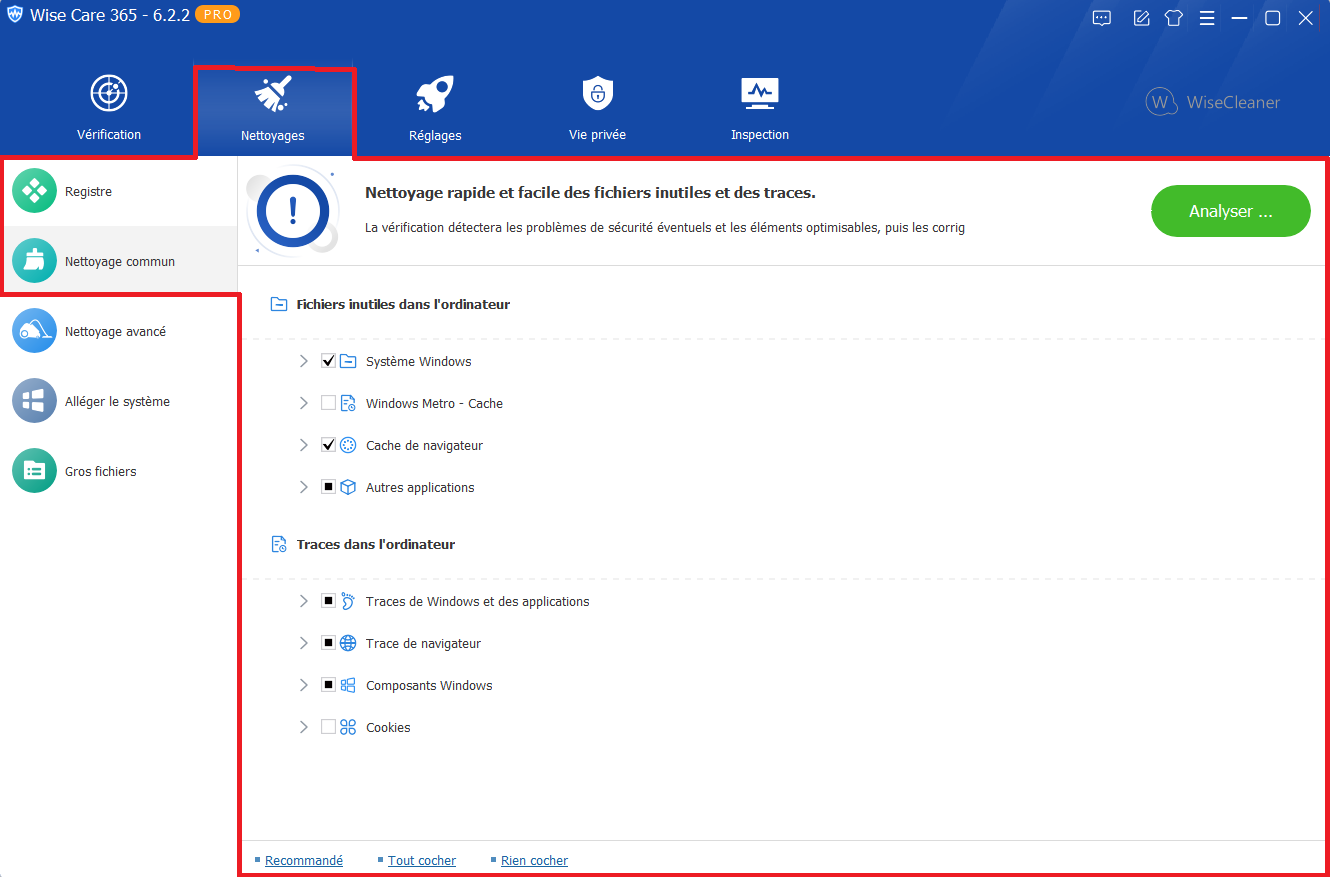Image resolution: width=1330 pixels, height=877 pixels.
Task: Open the feedback chat icon in title bar
Action: pyautogui.click(x=1102, y=18)
